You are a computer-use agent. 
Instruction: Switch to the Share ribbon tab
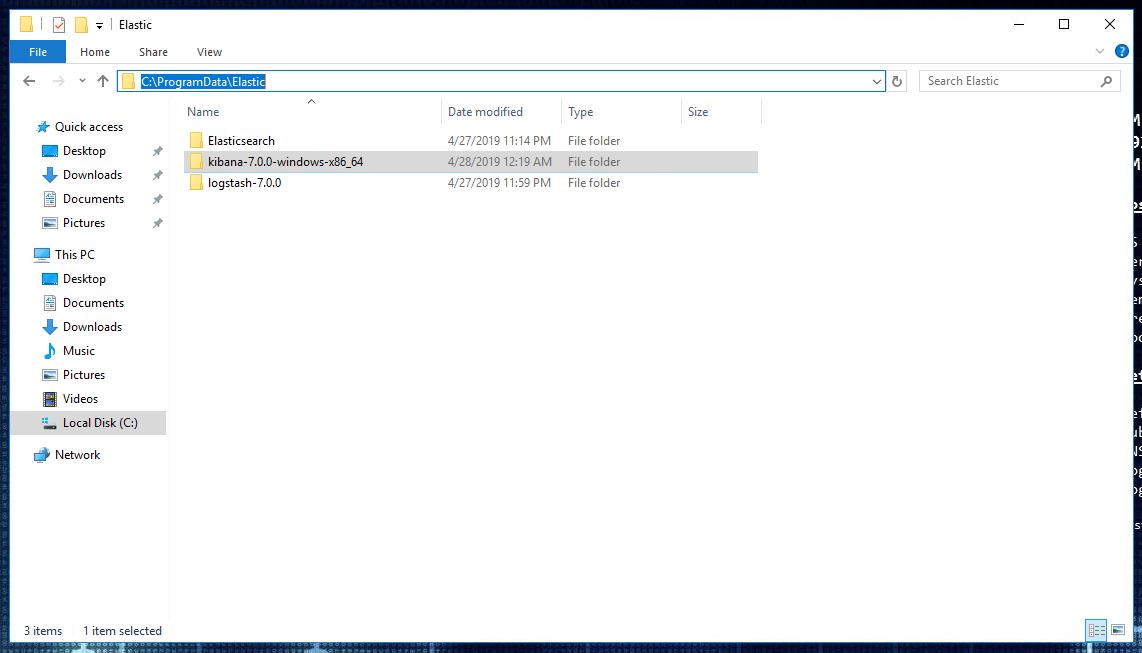[x=153, y=52]
